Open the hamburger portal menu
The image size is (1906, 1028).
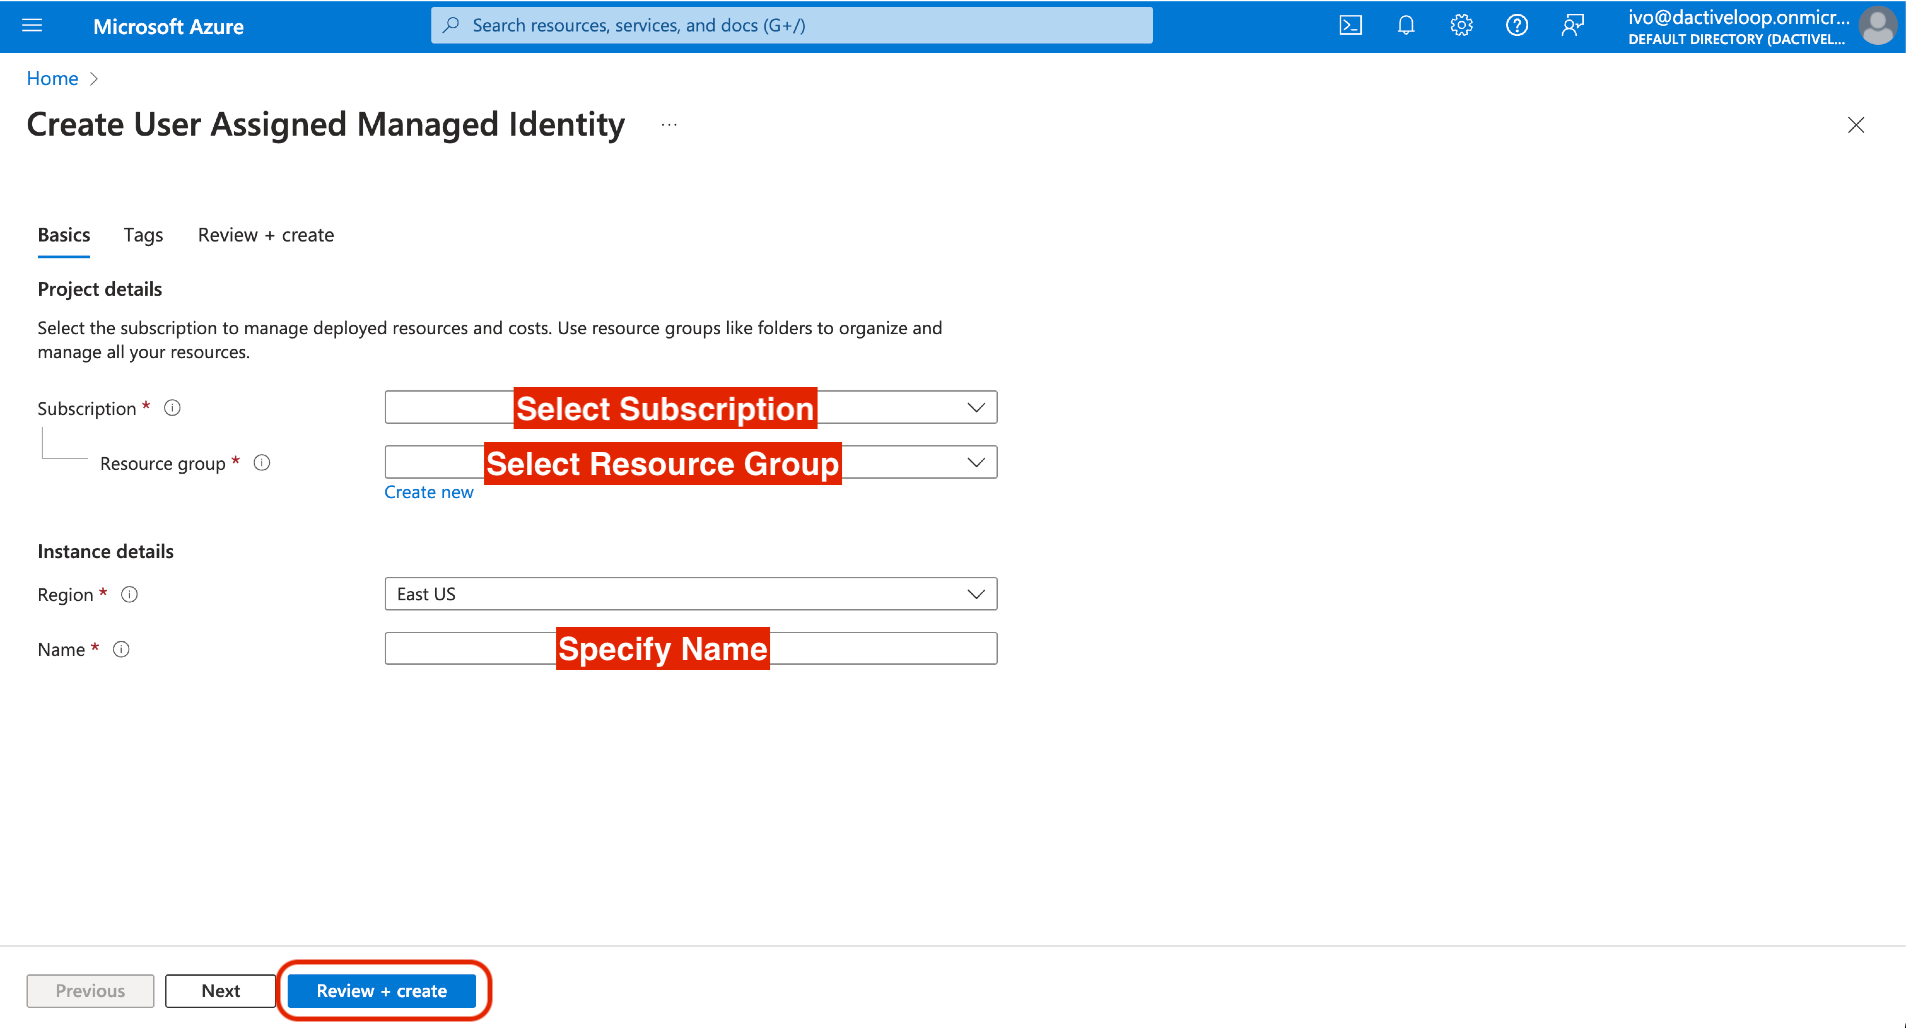32,26
